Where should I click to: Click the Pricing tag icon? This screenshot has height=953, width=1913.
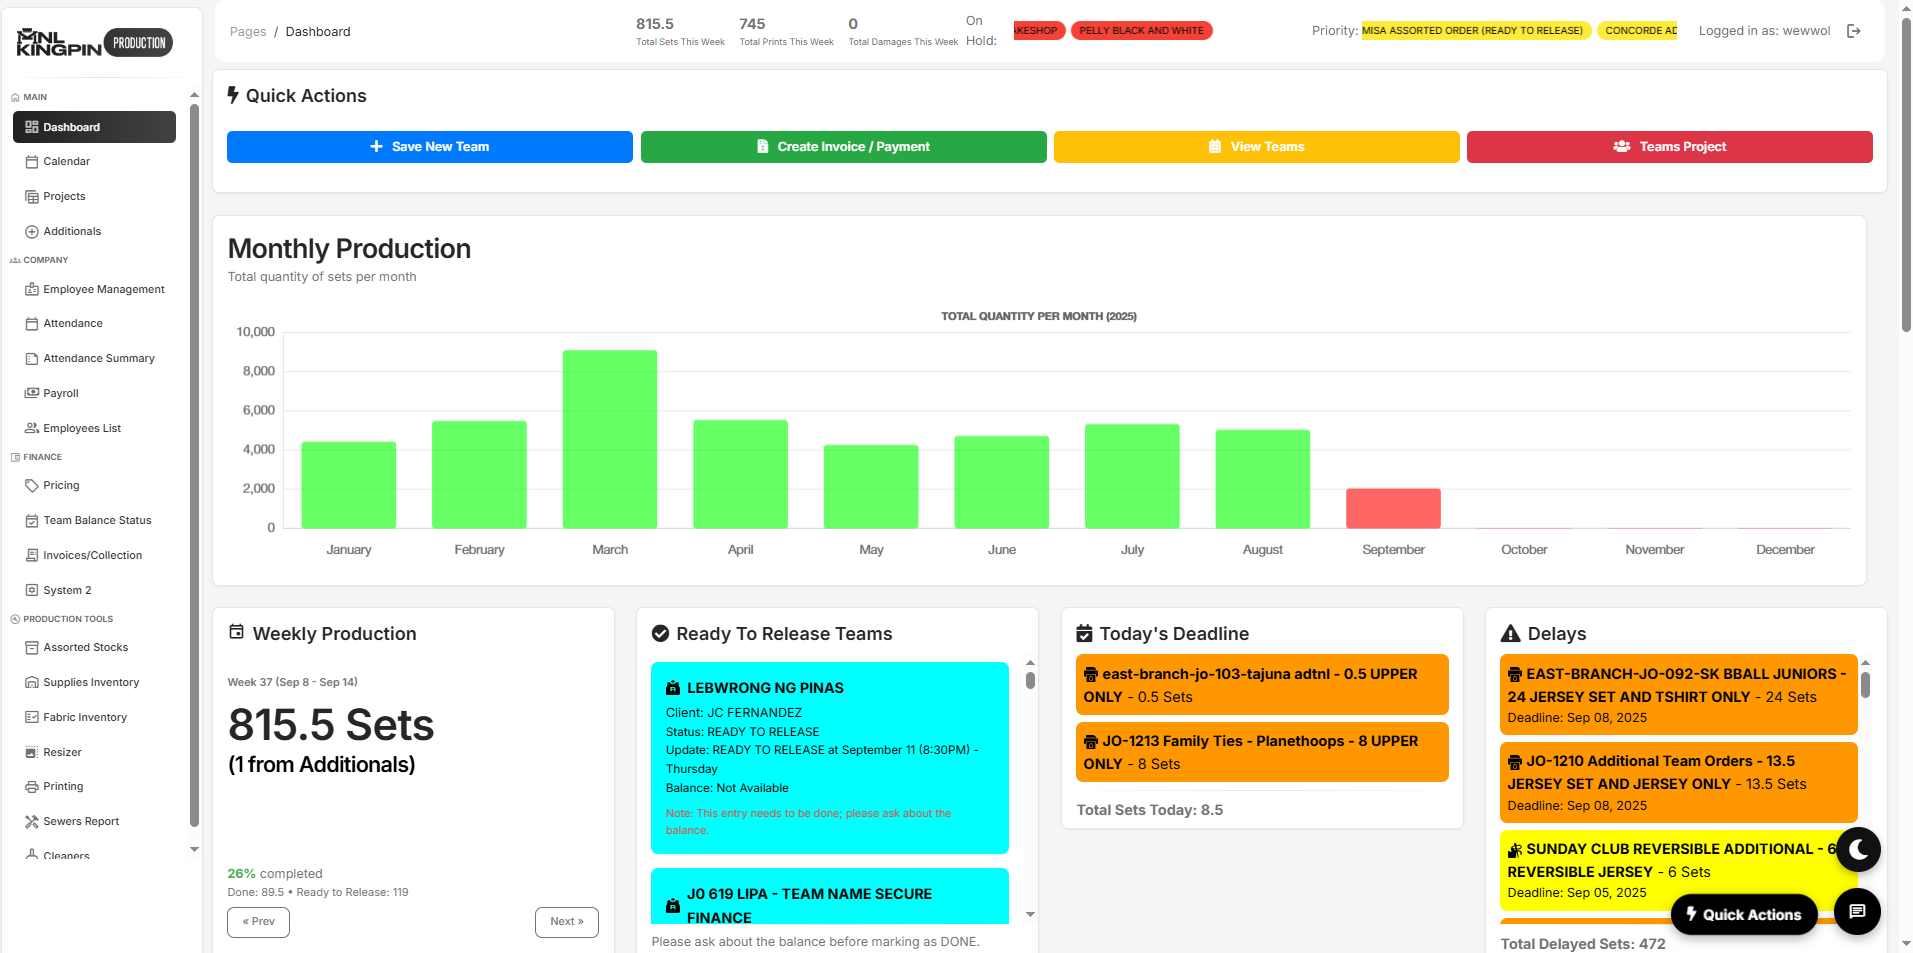(x=32, y=486)
